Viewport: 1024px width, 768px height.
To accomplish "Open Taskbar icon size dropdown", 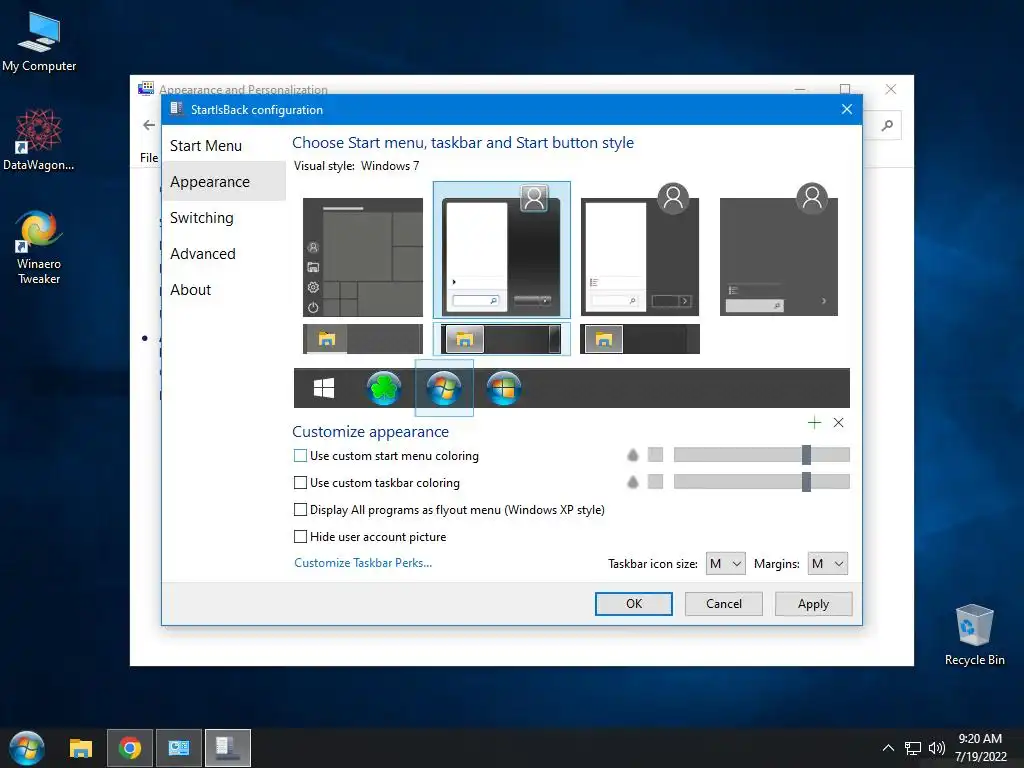I will point(726,564).
